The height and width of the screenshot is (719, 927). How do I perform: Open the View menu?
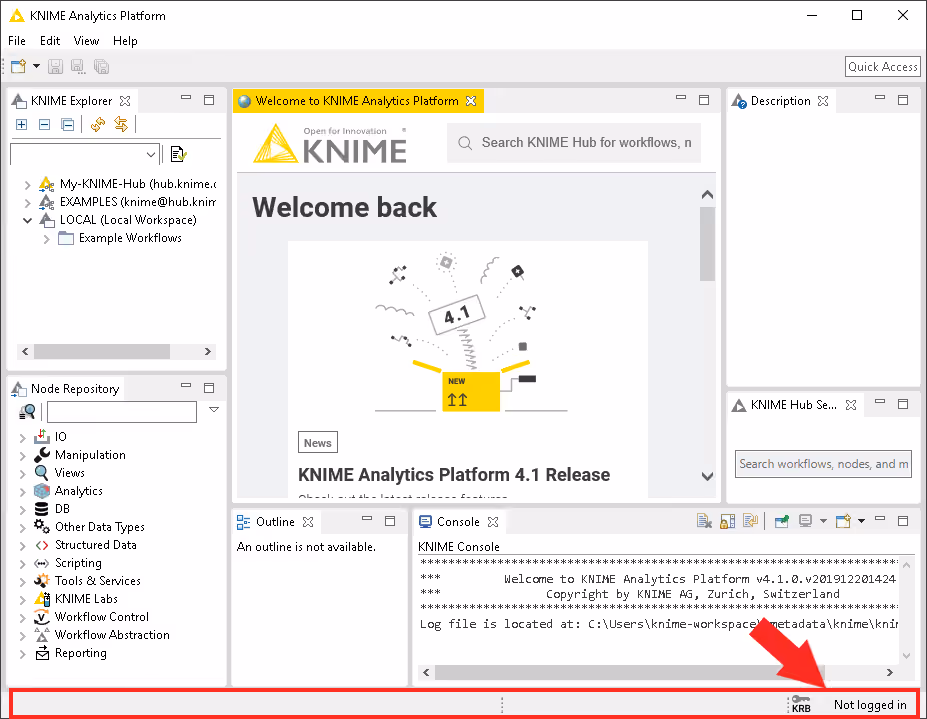coord(86,41)
